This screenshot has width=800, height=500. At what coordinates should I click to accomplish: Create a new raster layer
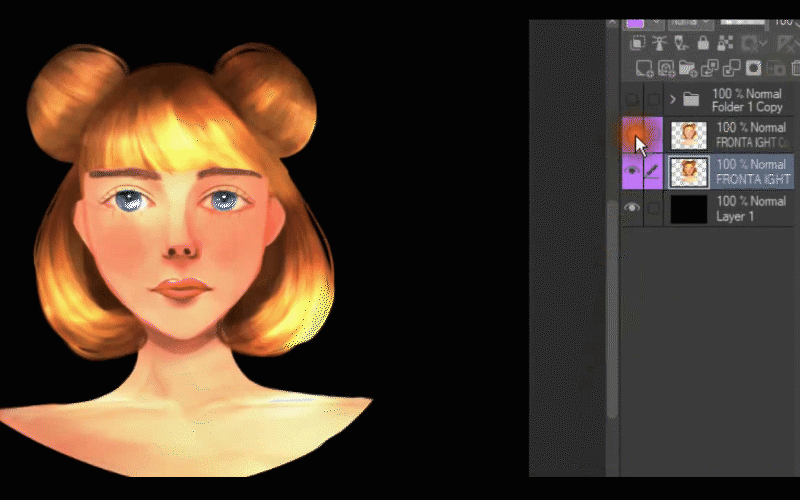(x=644, y=68)
